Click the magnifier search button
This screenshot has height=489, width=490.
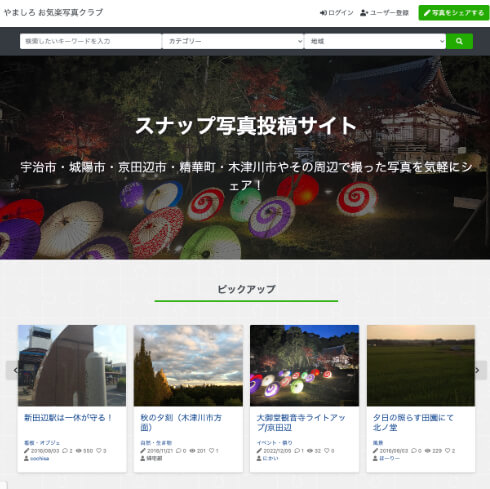pyautogui.click(x=459, y=41)
